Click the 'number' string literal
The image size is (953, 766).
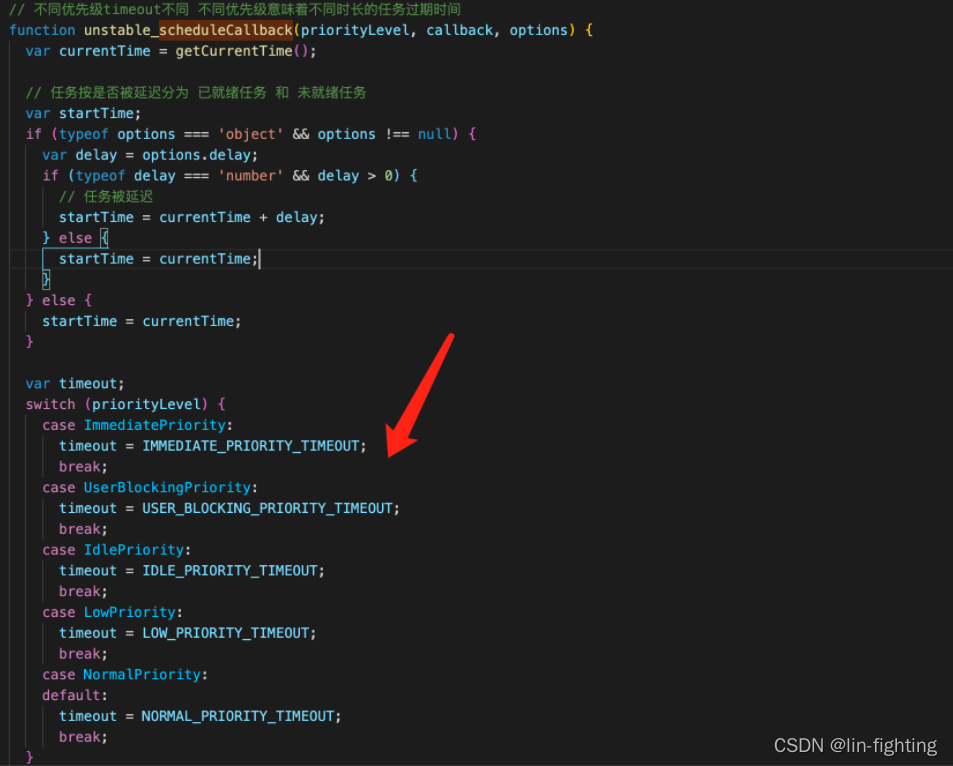[x=250, y=176]
